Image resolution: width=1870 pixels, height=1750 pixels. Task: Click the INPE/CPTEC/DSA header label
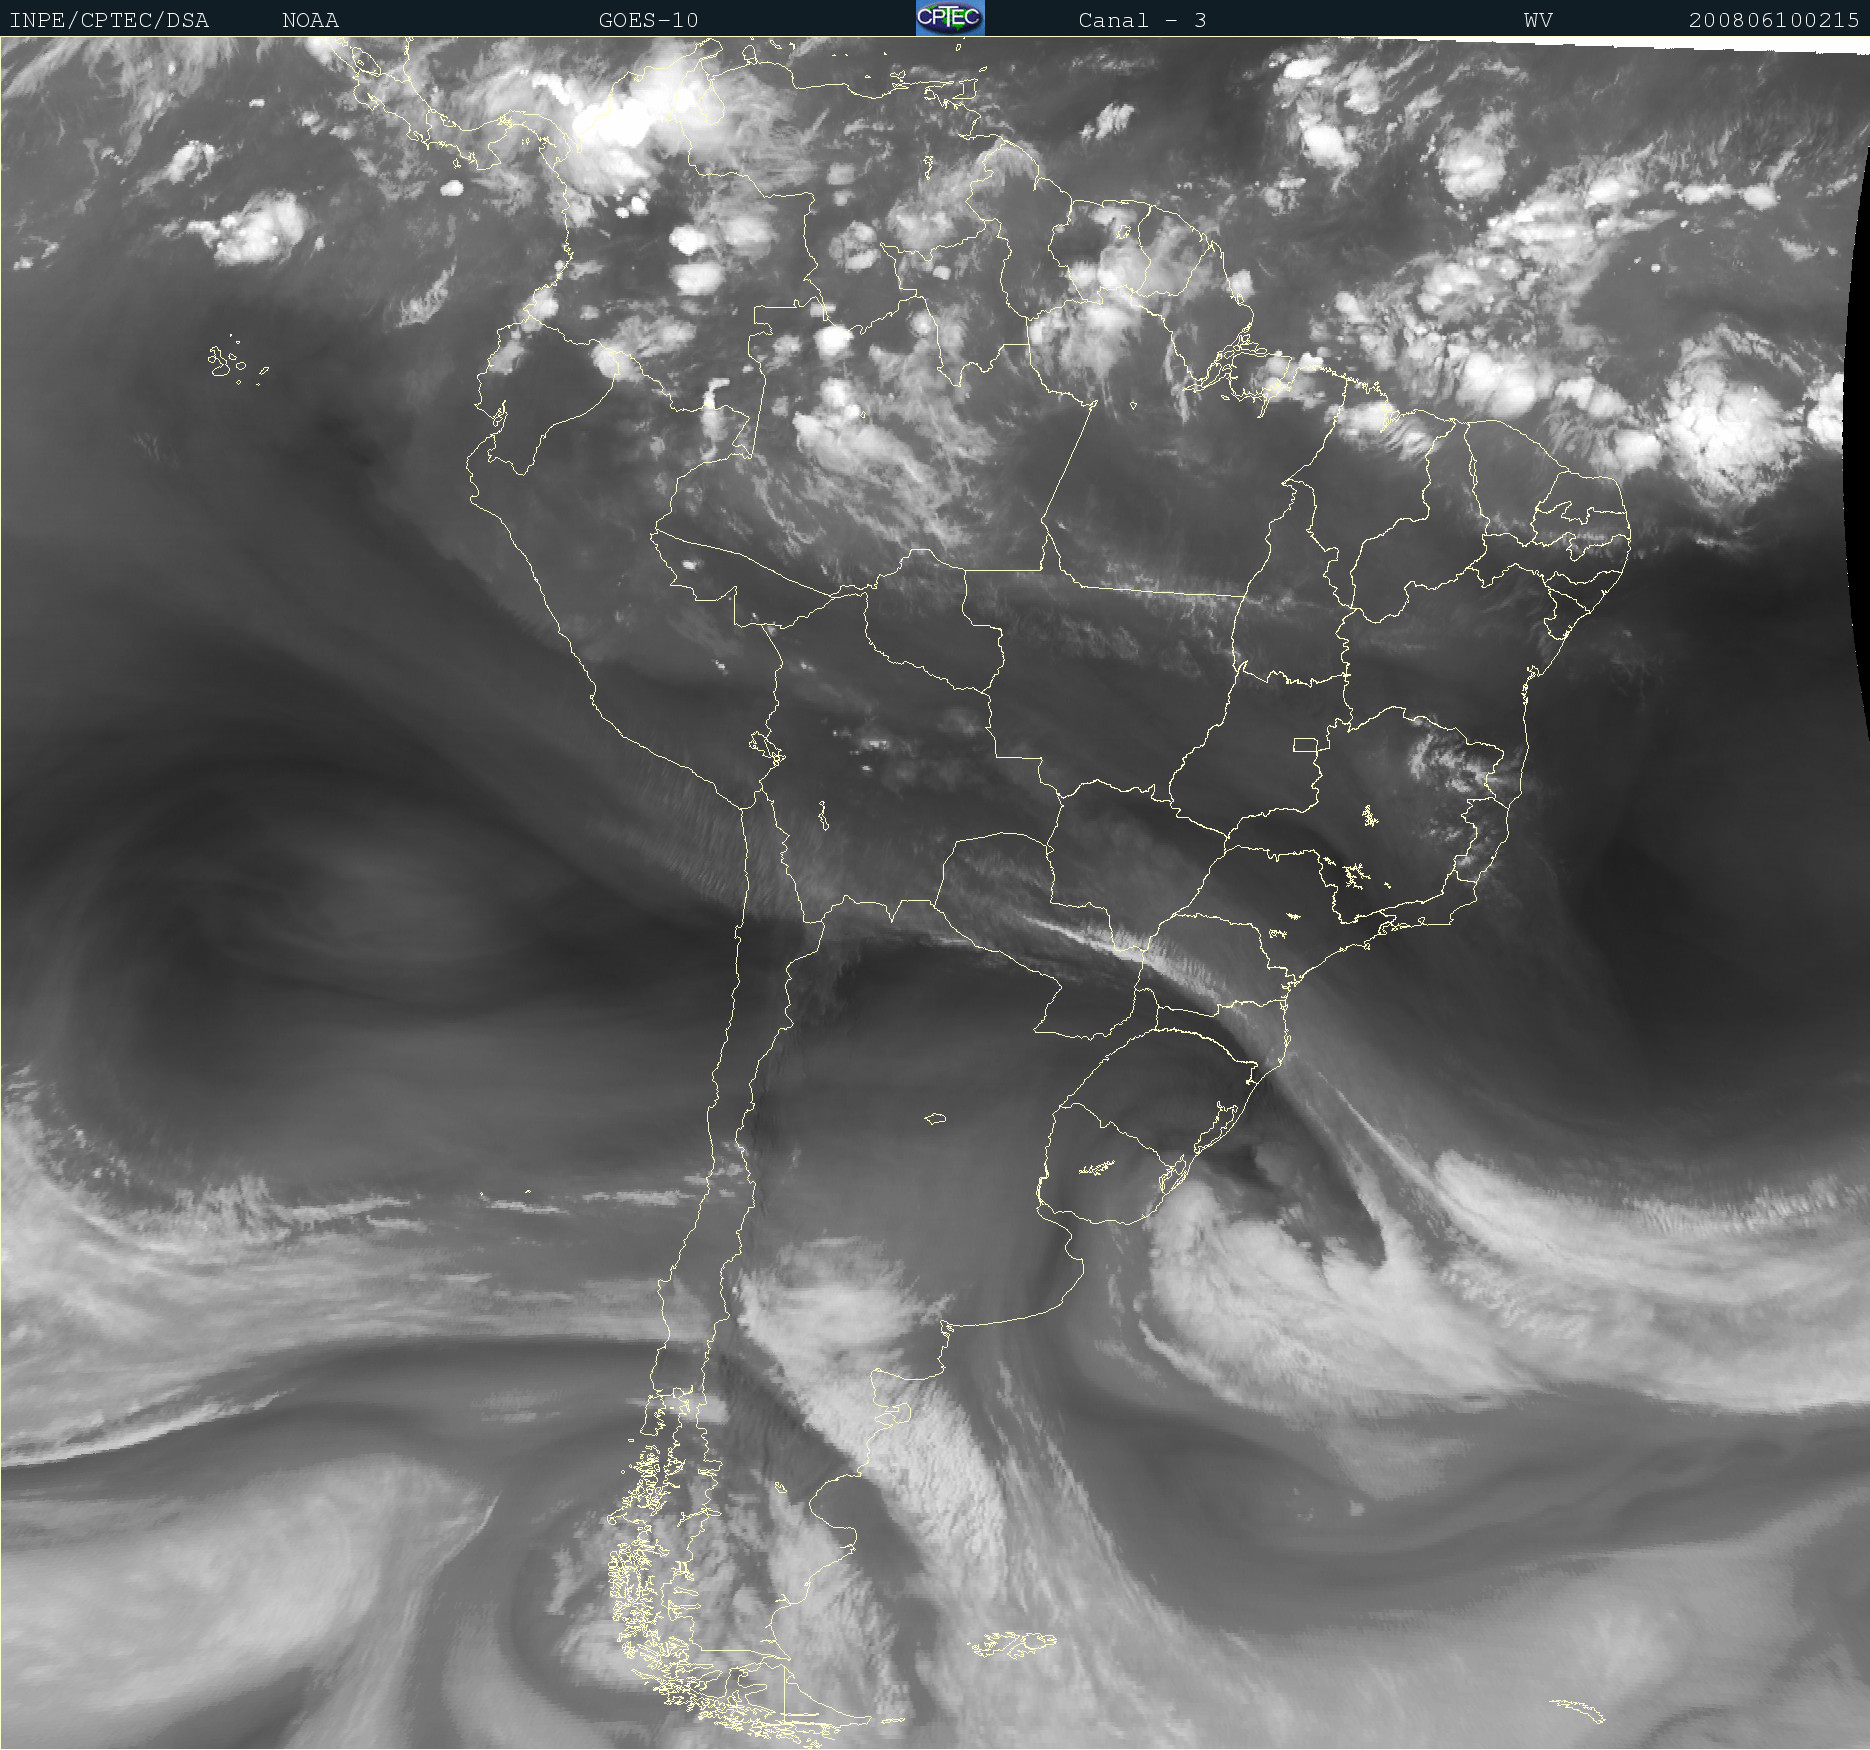point(109,20)
